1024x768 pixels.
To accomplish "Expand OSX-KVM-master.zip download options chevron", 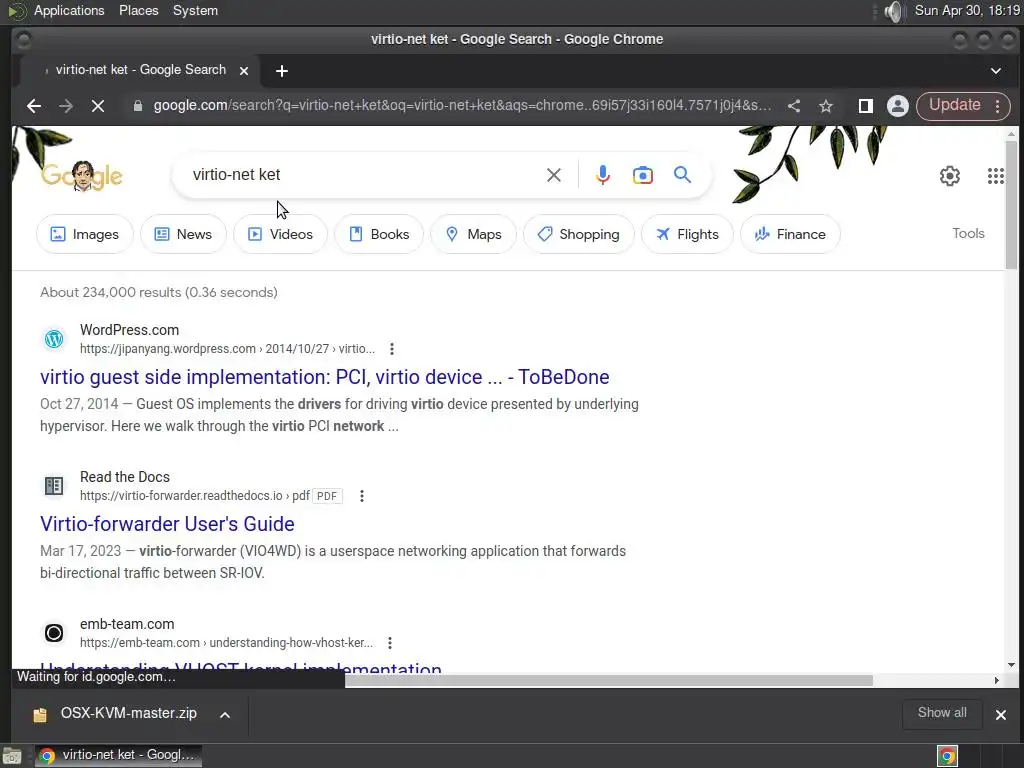I will (x=225, y=714).
